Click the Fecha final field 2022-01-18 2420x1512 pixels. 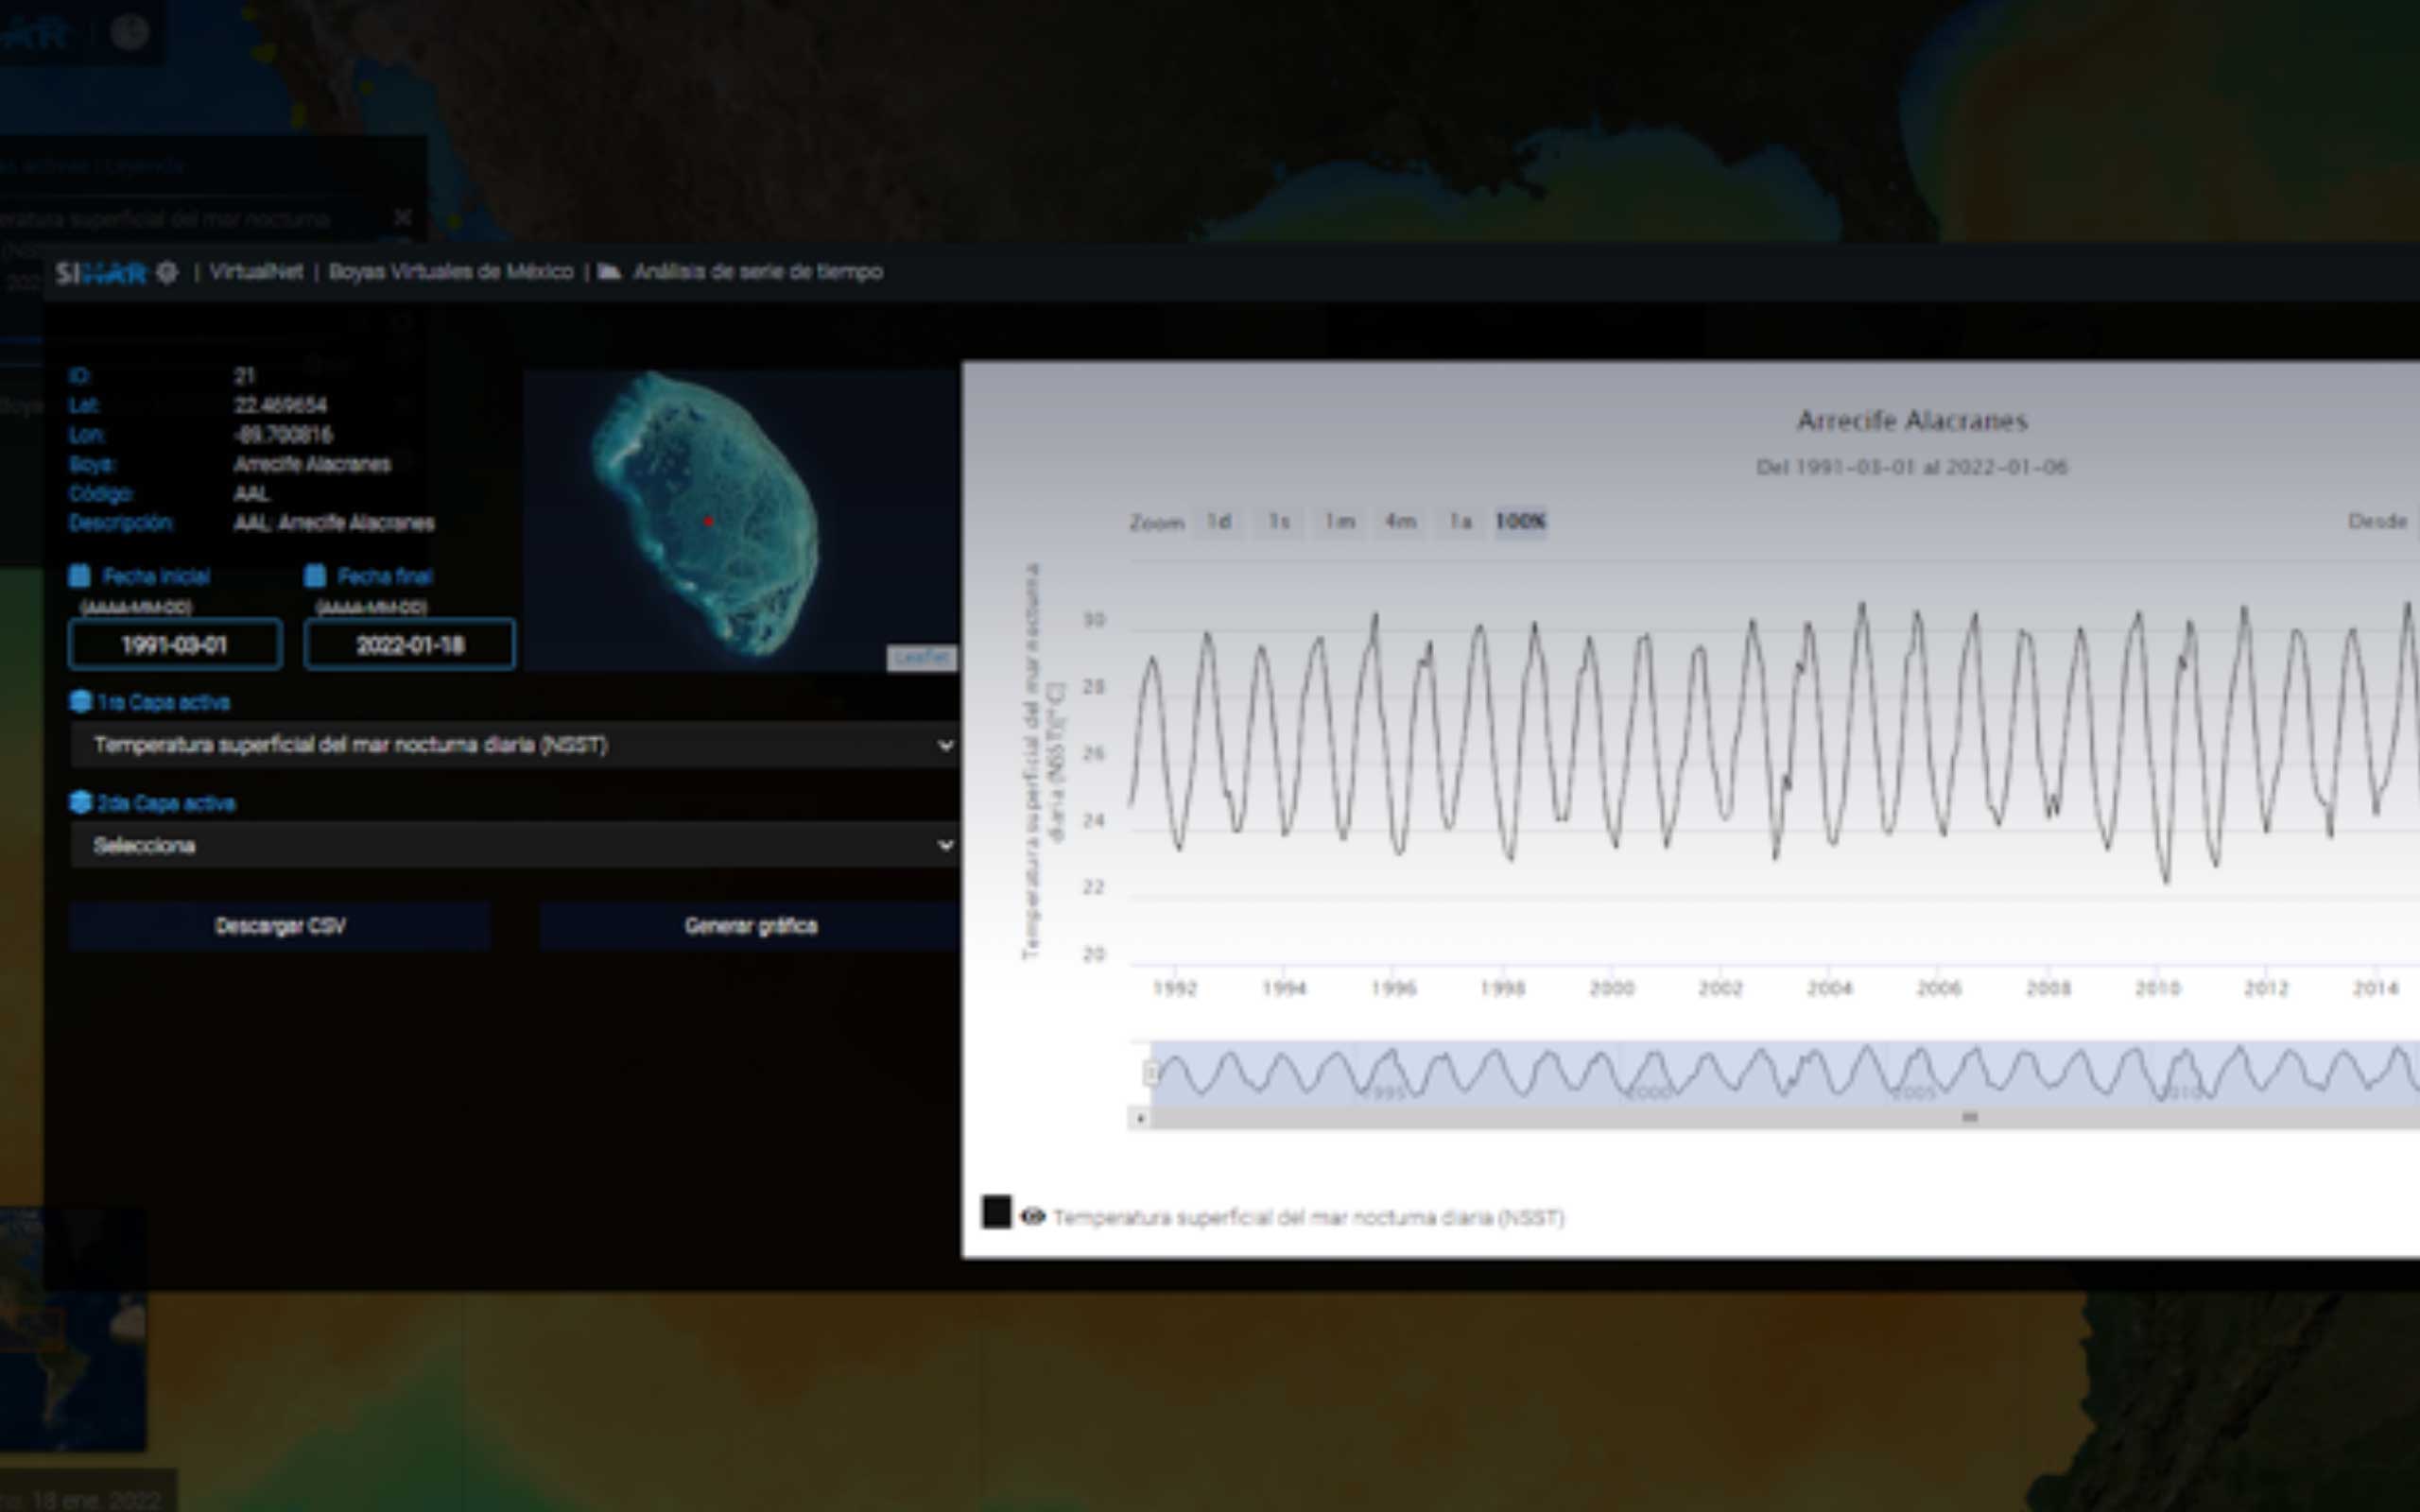[x=410, y=645]
